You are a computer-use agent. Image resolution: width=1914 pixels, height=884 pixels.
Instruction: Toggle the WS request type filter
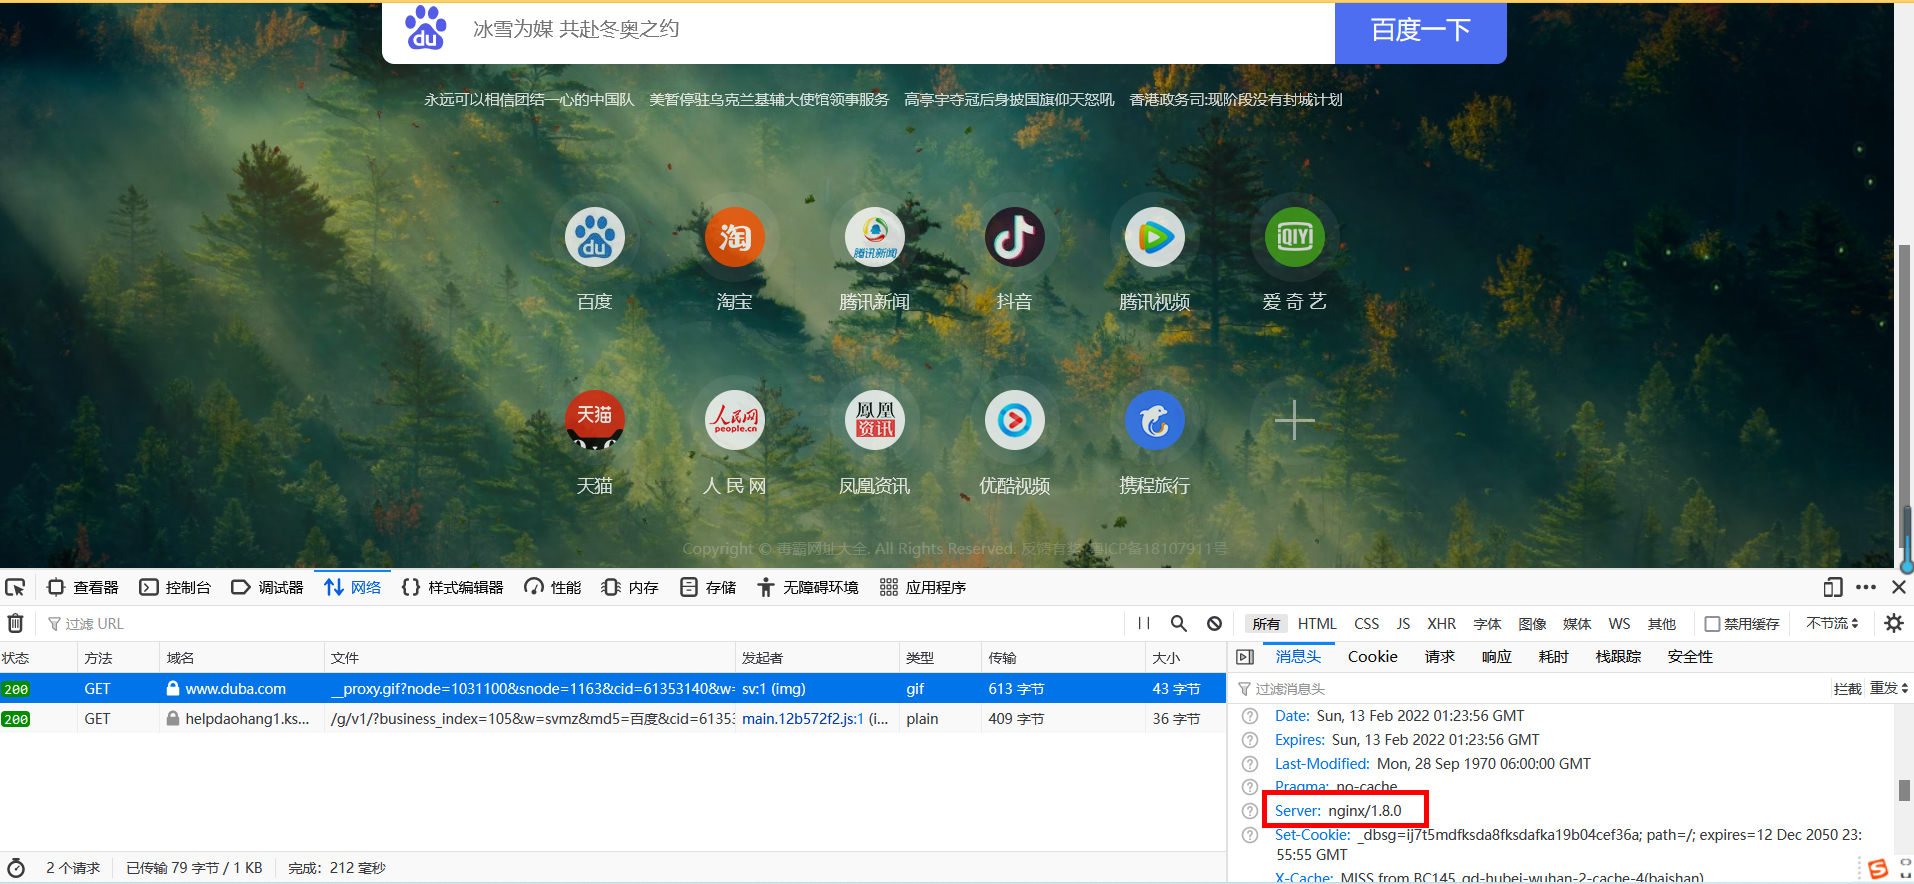point(1619,624)
